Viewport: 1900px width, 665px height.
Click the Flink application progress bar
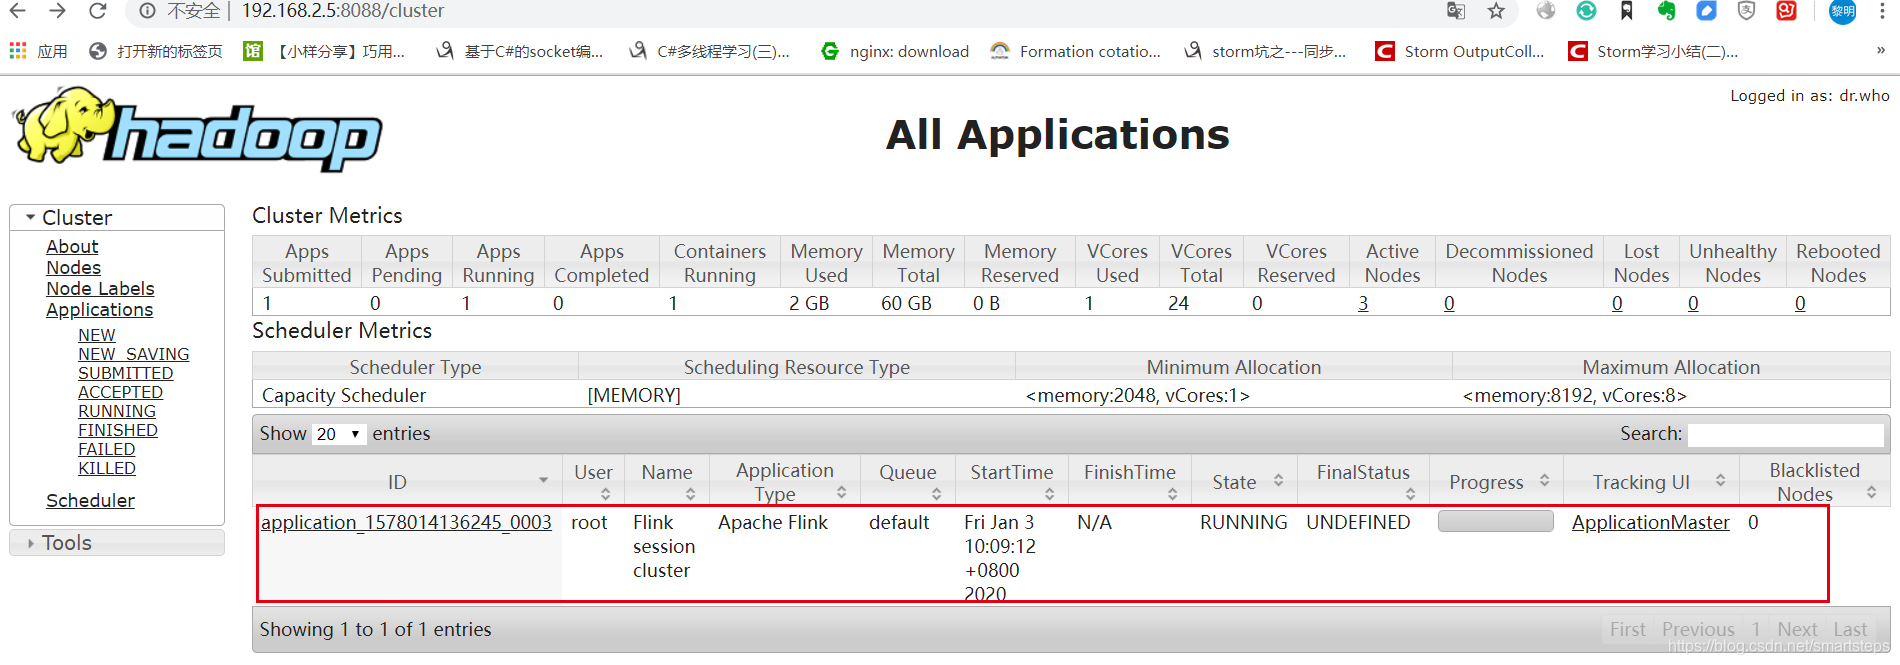pos(1496,521)
